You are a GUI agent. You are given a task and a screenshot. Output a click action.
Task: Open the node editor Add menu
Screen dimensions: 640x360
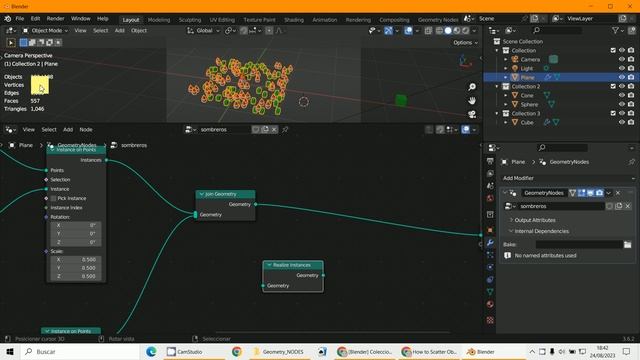click(x=68, y=129)
